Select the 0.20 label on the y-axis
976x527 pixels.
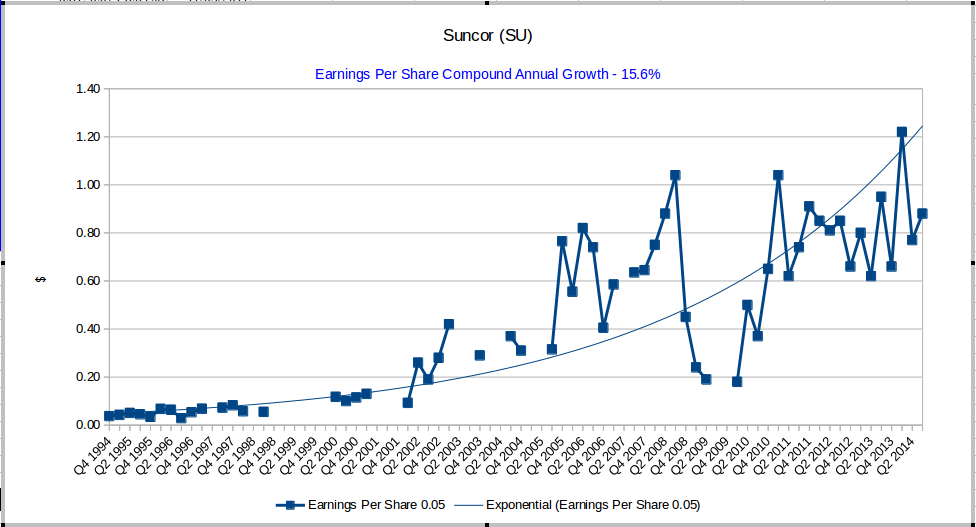tap(88, 377)
